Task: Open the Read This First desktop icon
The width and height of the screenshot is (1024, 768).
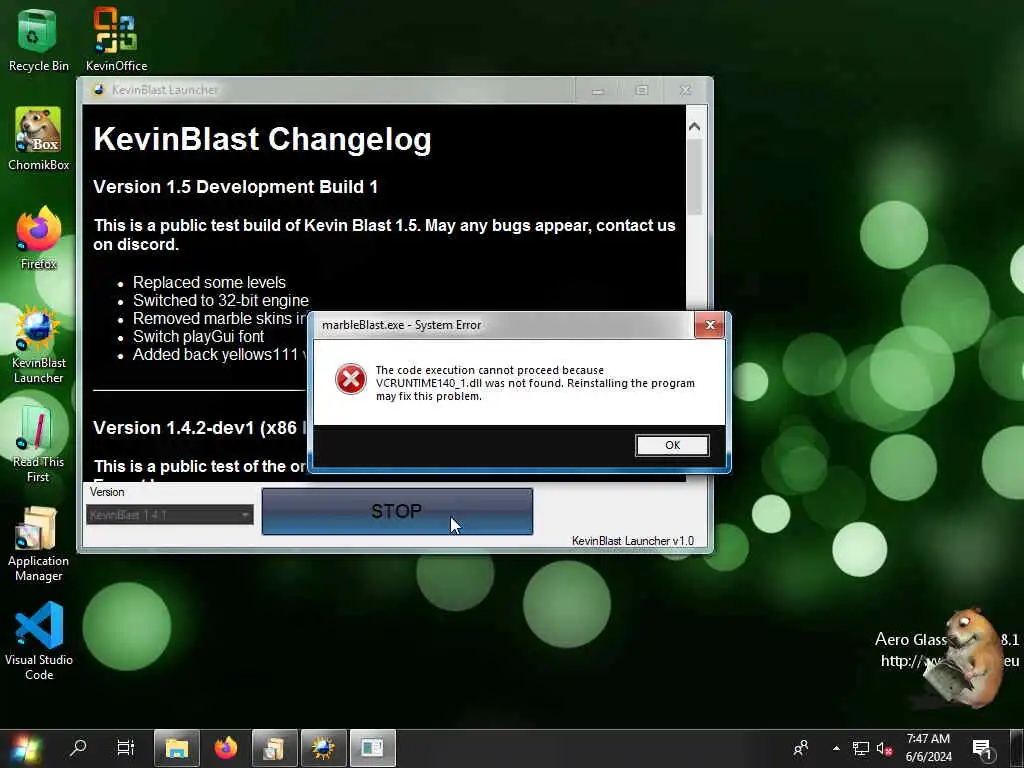Action: point(38,444)
